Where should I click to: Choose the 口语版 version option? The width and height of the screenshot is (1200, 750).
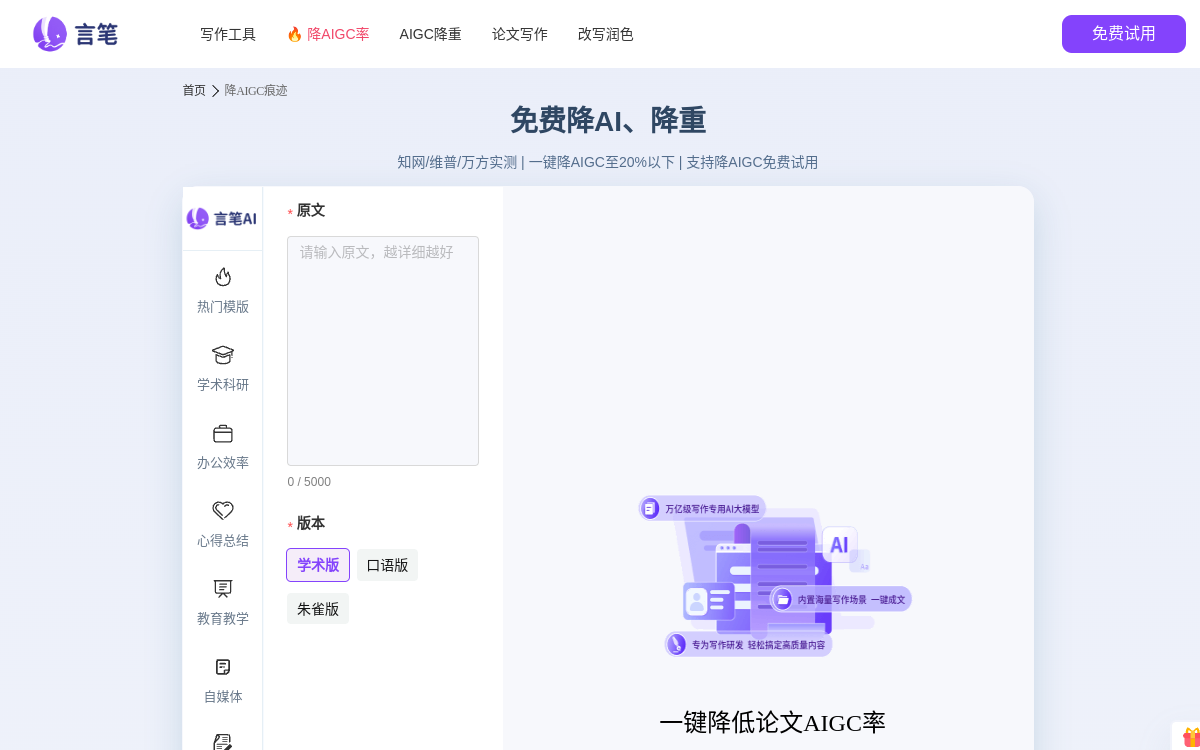click(x=388, y=565)
